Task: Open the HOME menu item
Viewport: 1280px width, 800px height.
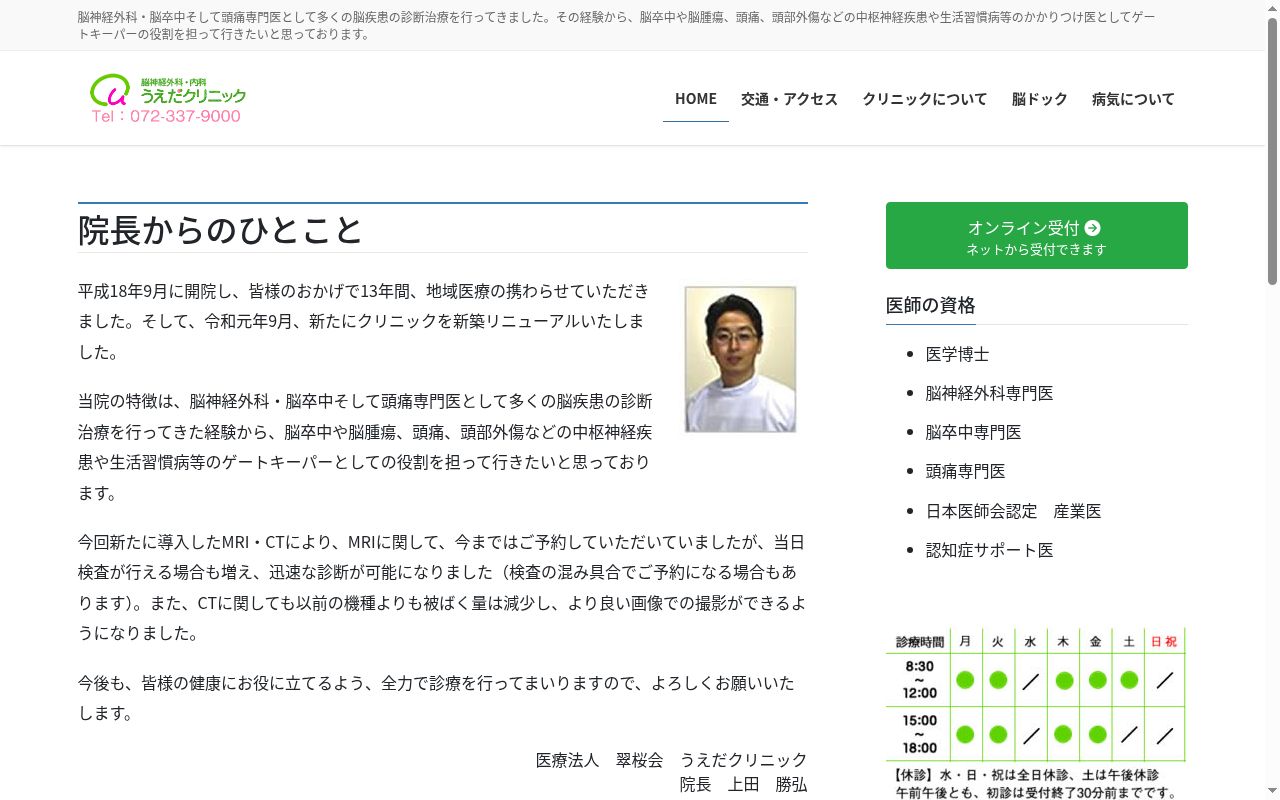Action: (x=696, y=98)
